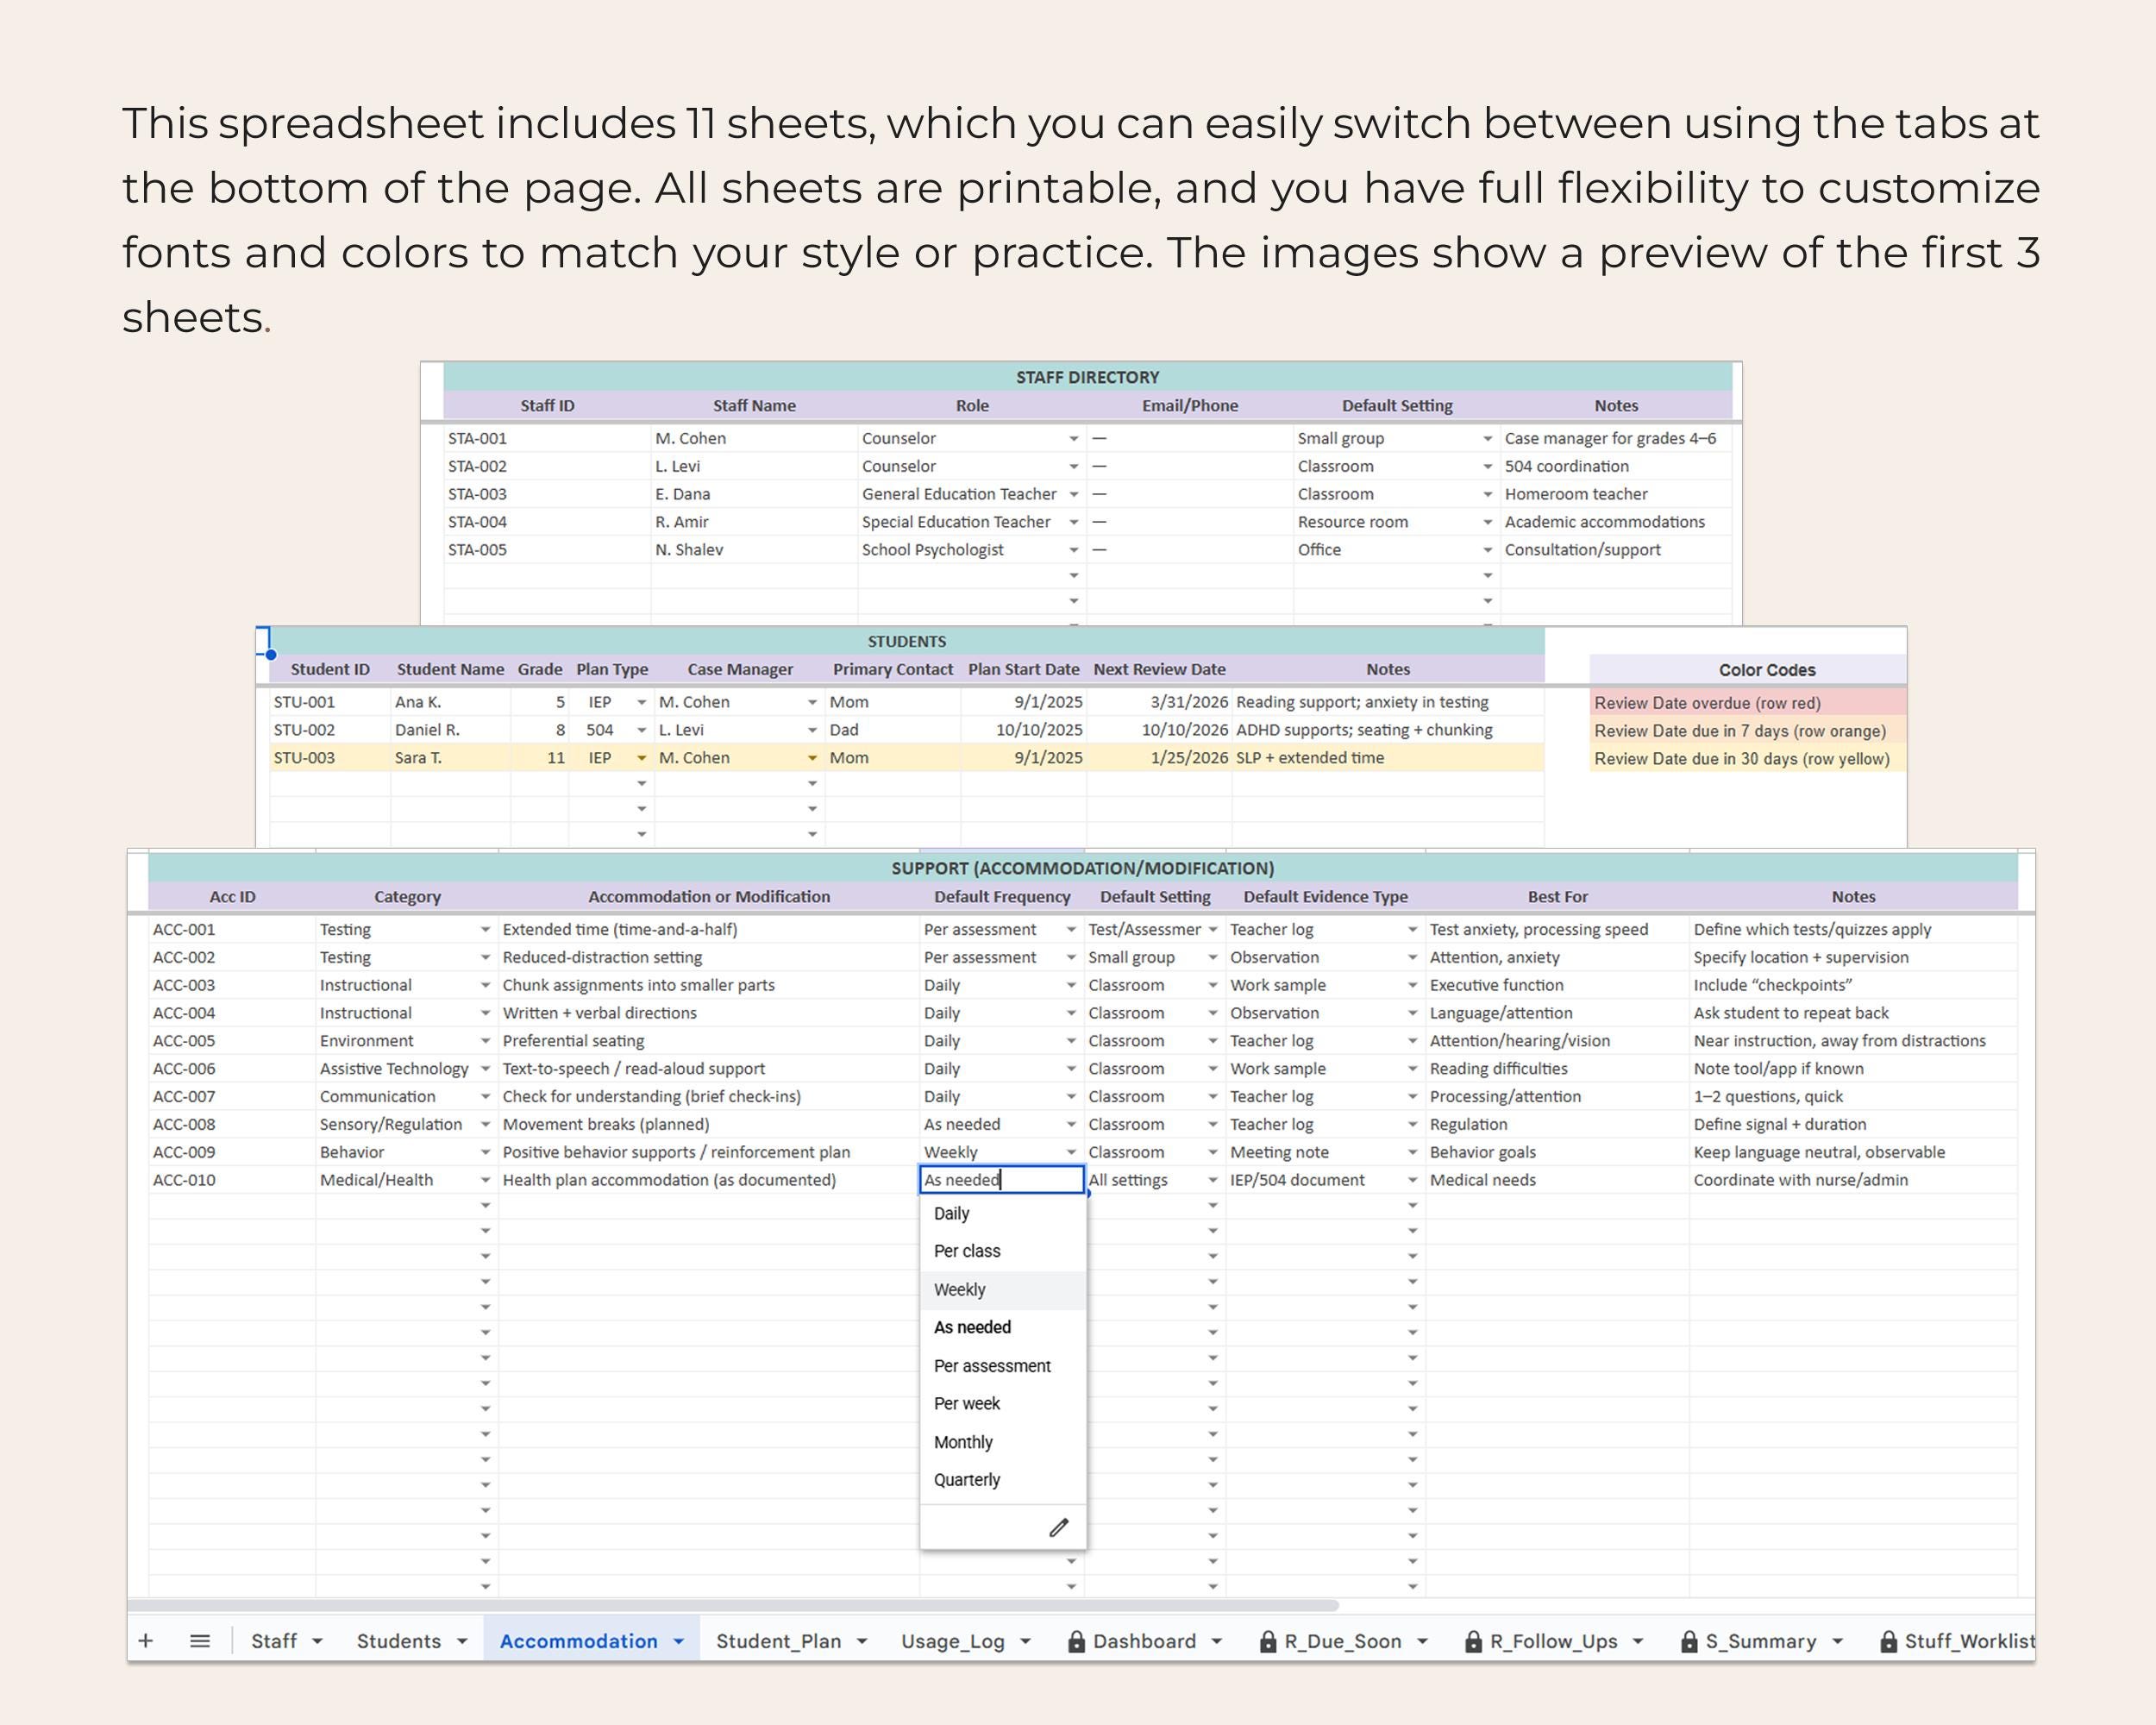The image size is (2156, 1725).
Task: Select Per assessment option in list
Action: pos(1002,1366)
